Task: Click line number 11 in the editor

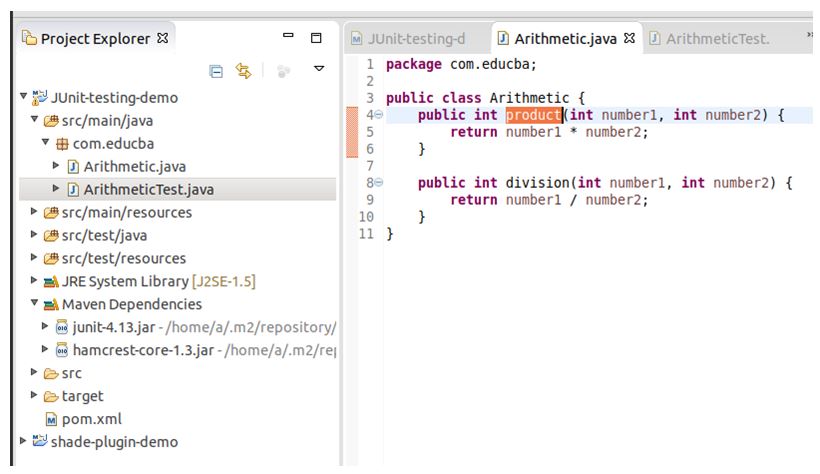Action: pos(366,234)
